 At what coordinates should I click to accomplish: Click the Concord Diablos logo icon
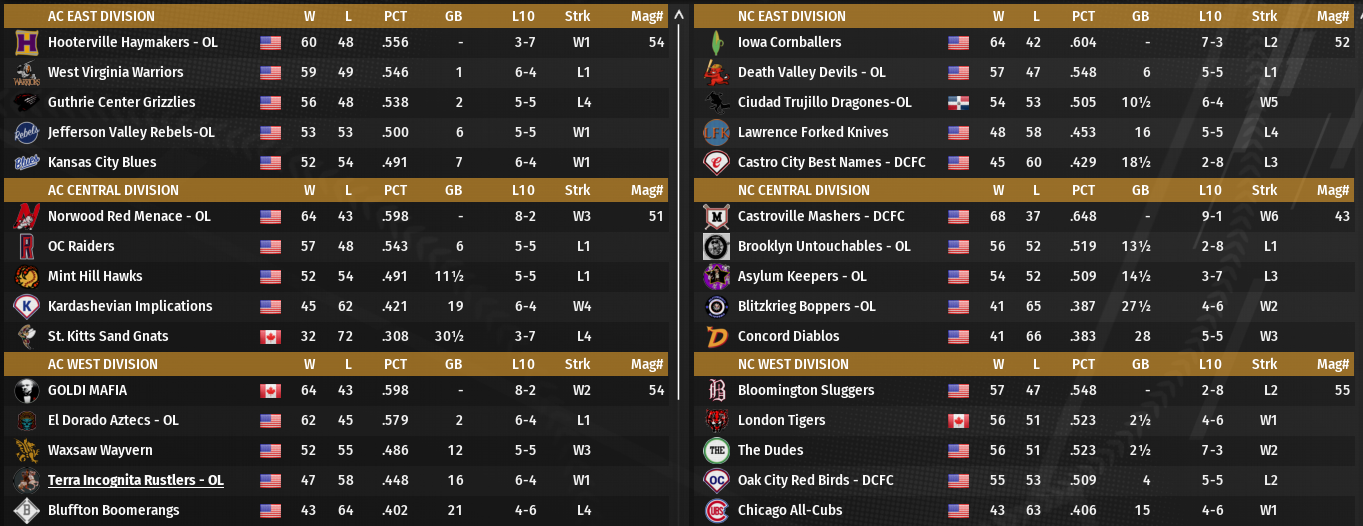pyautogui.click(x=715, y=337)
